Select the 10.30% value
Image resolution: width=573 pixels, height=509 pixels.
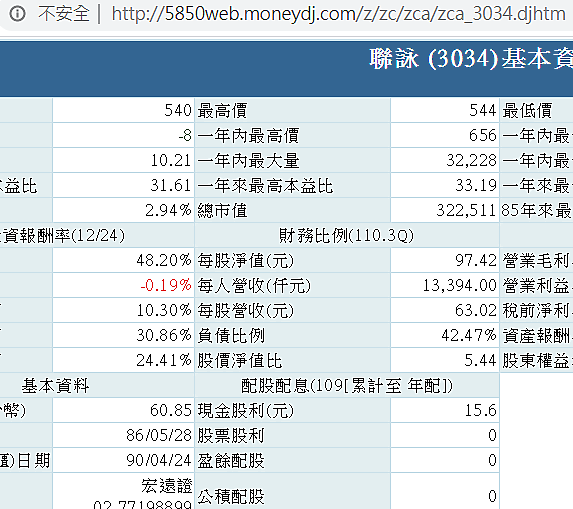click(x=164, y=311)
